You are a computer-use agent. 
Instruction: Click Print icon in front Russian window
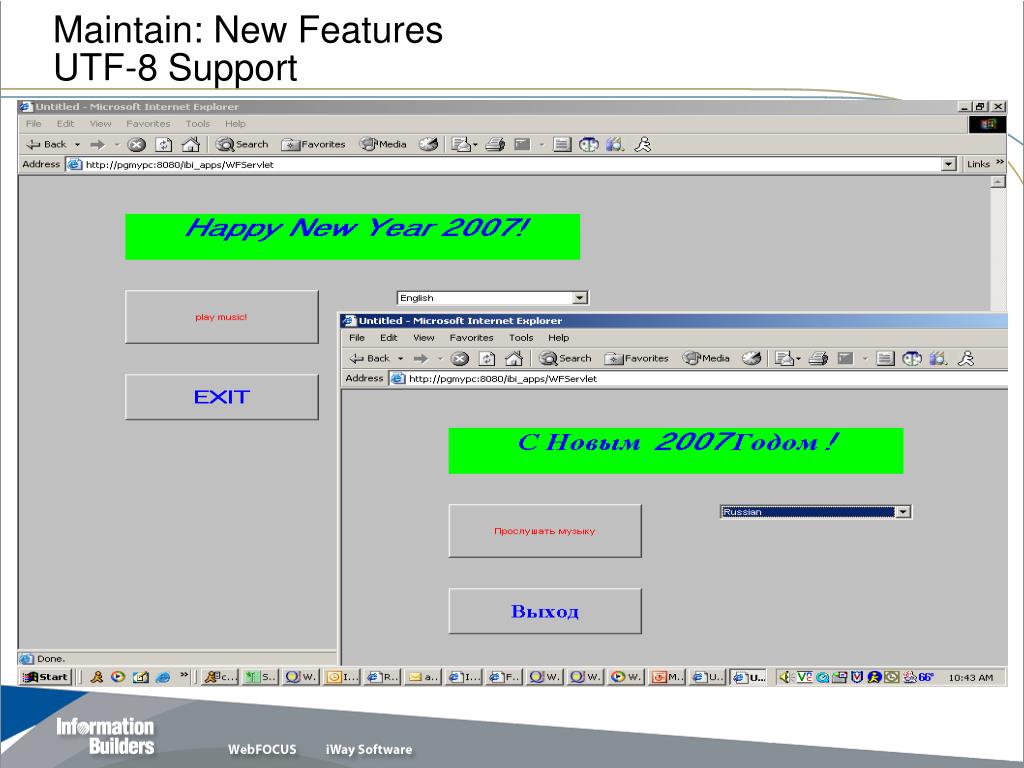[x=818, y=359]
